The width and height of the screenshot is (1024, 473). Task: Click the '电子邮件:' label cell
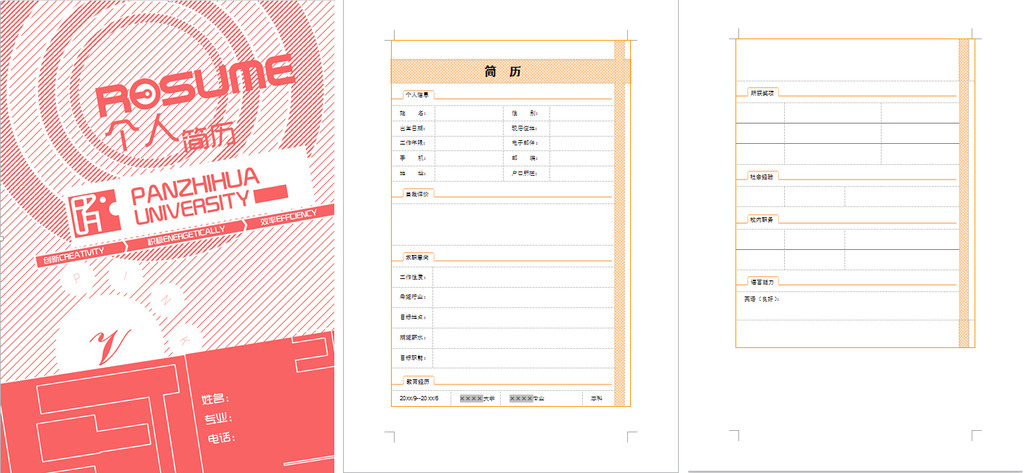pos(525,142)
